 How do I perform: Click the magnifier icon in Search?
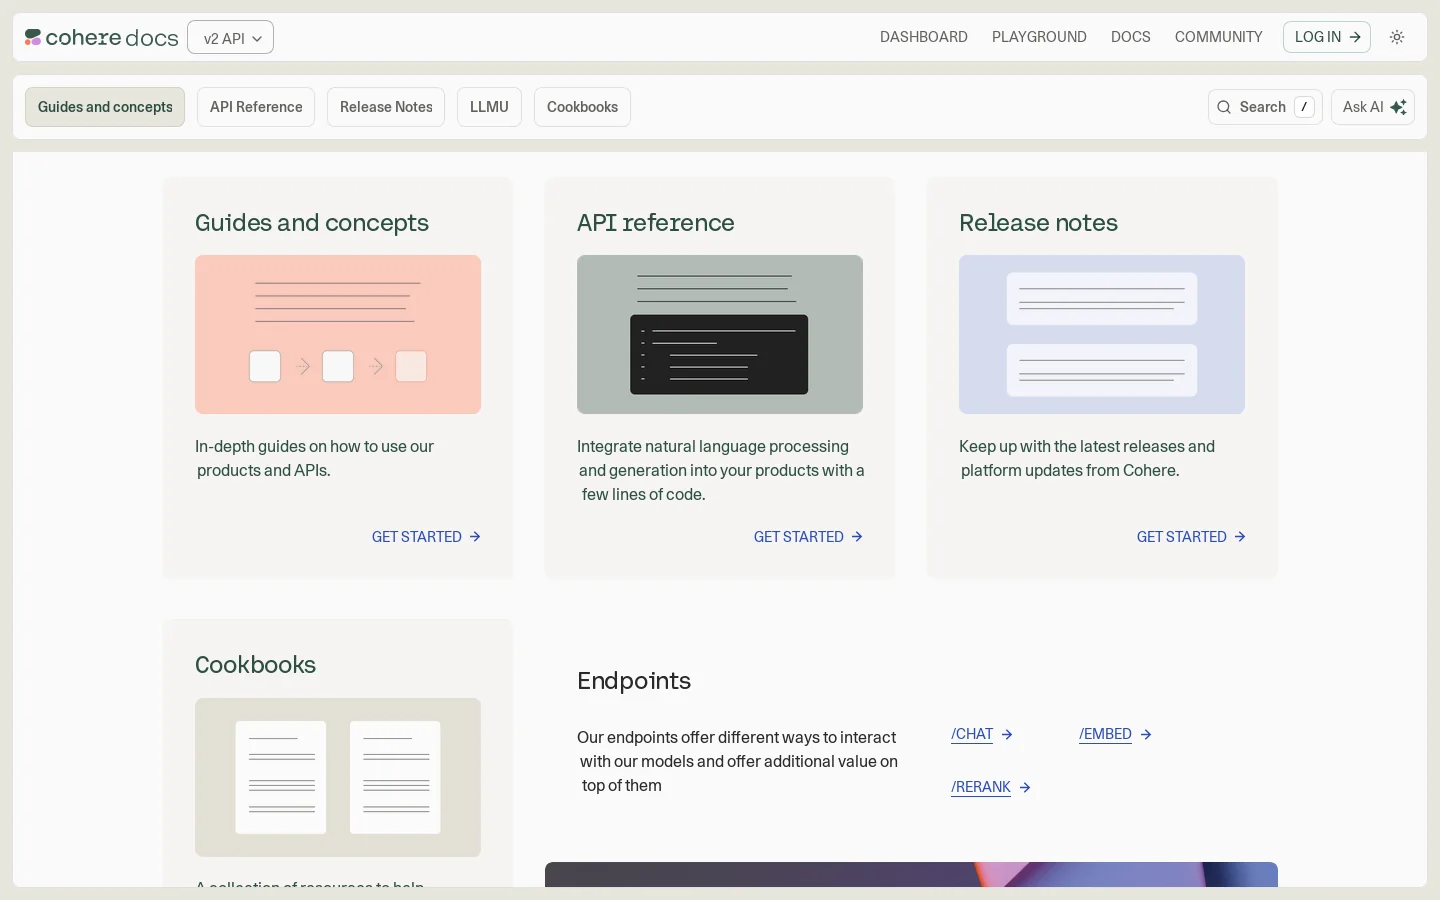(1224, 107)
